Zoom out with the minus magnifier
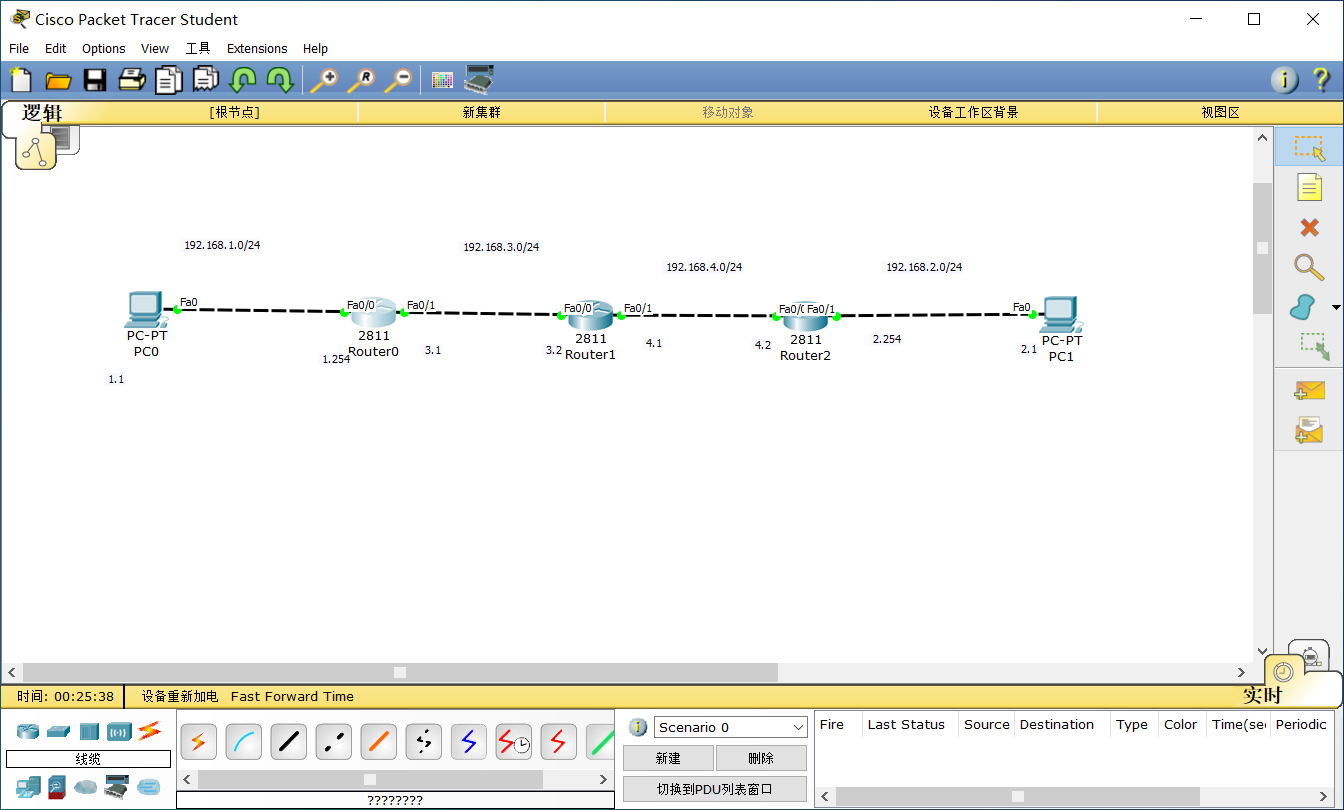 click(398, 80)
